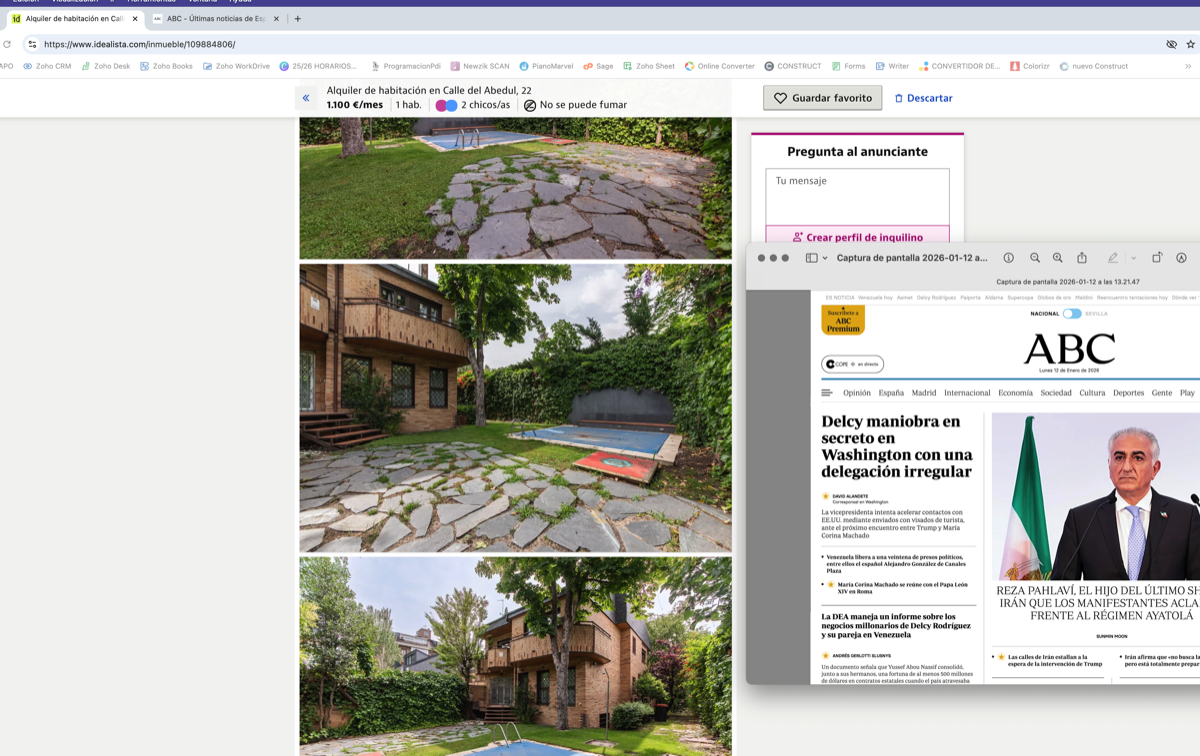Screen dimensions: 1200x756
Task: Open the Preview share icon
Action: pyautogui.click(x=1082, y=258)
